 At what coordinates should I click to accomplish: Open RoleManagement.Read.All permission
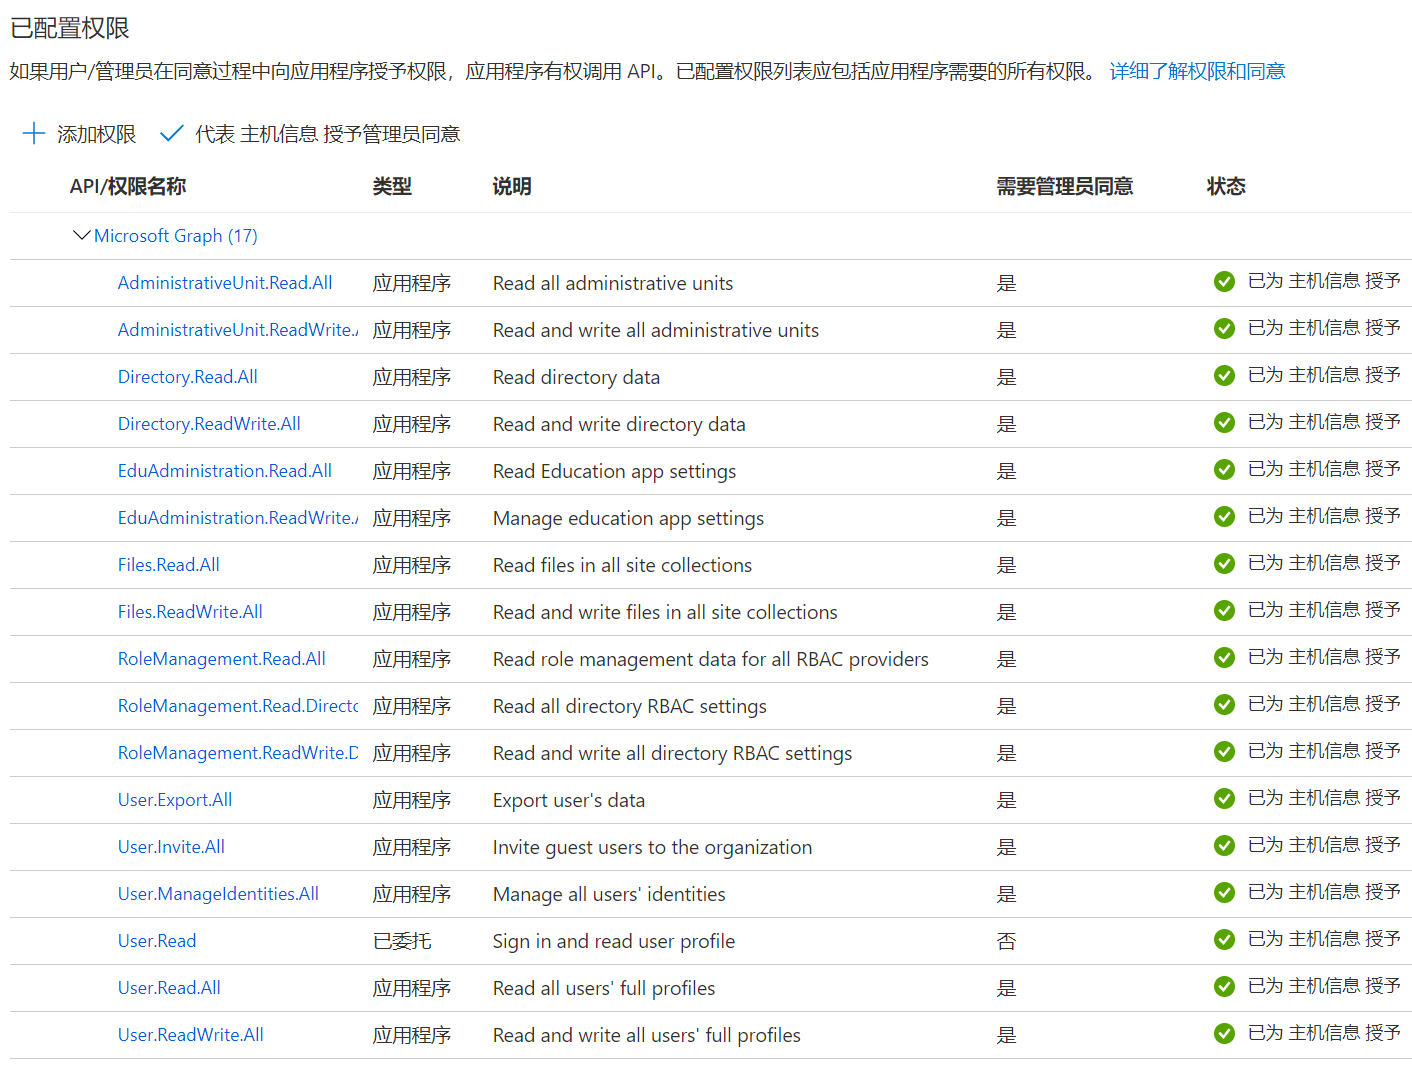click(x=222, y=659)
